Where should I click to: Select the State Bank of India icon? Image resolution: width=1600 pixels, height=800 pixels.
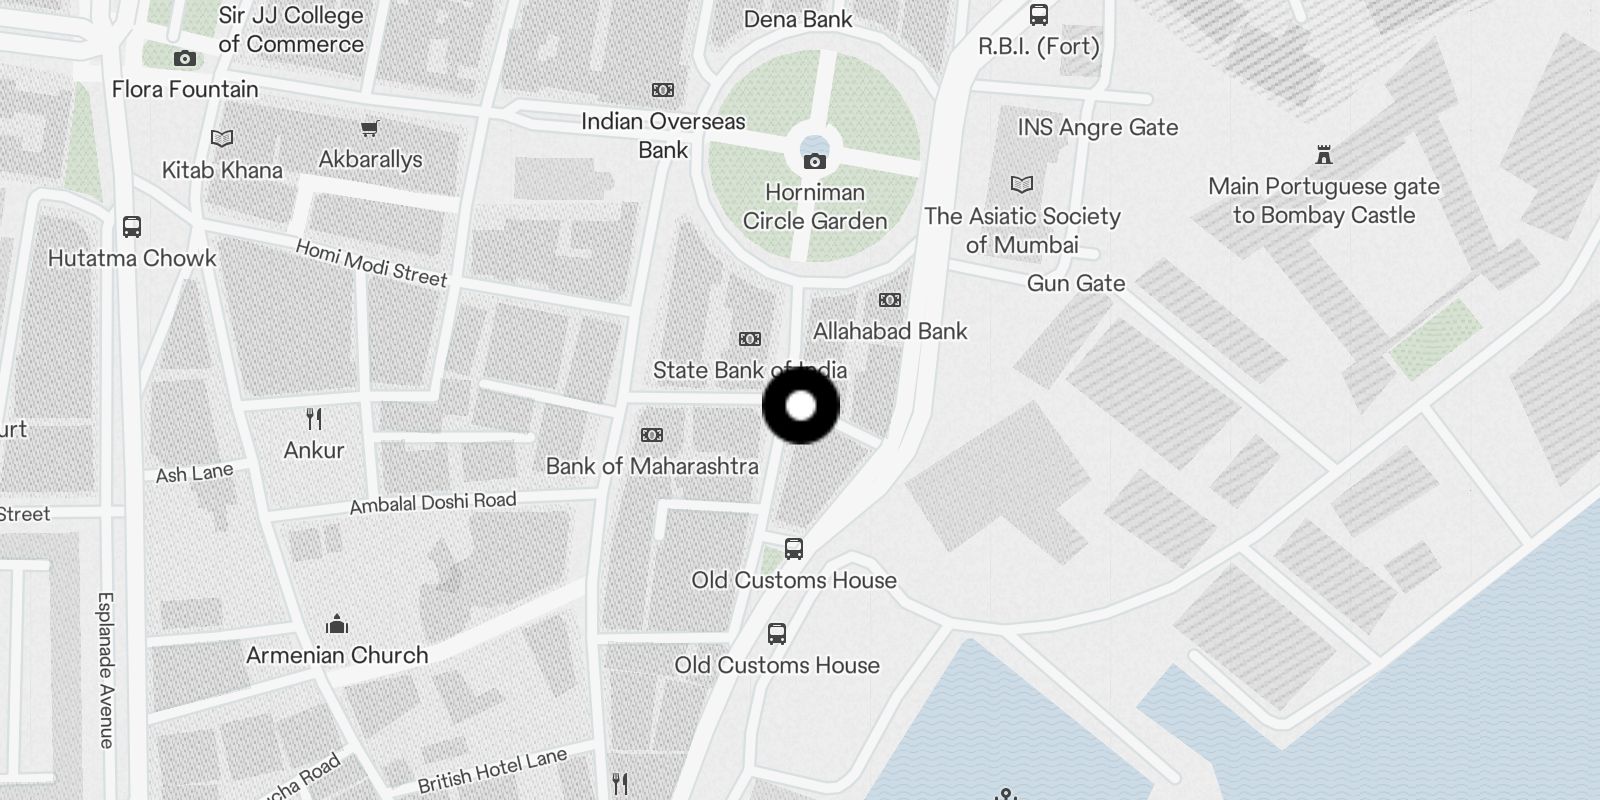point(749,339)
